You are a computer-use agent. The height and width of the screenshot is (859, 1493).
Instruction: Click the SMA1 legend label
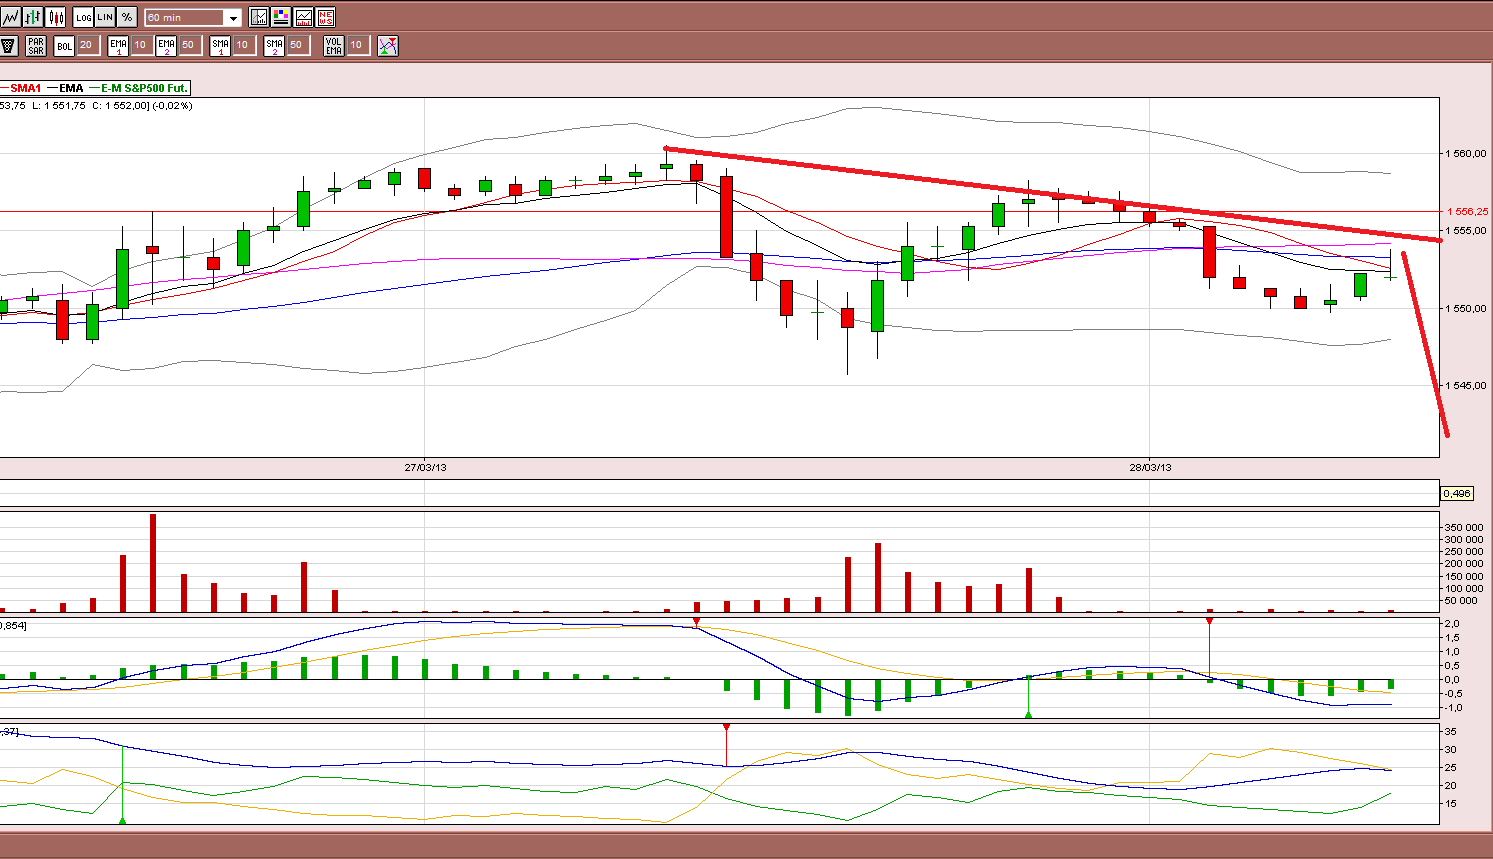click(x=26, y=88)
